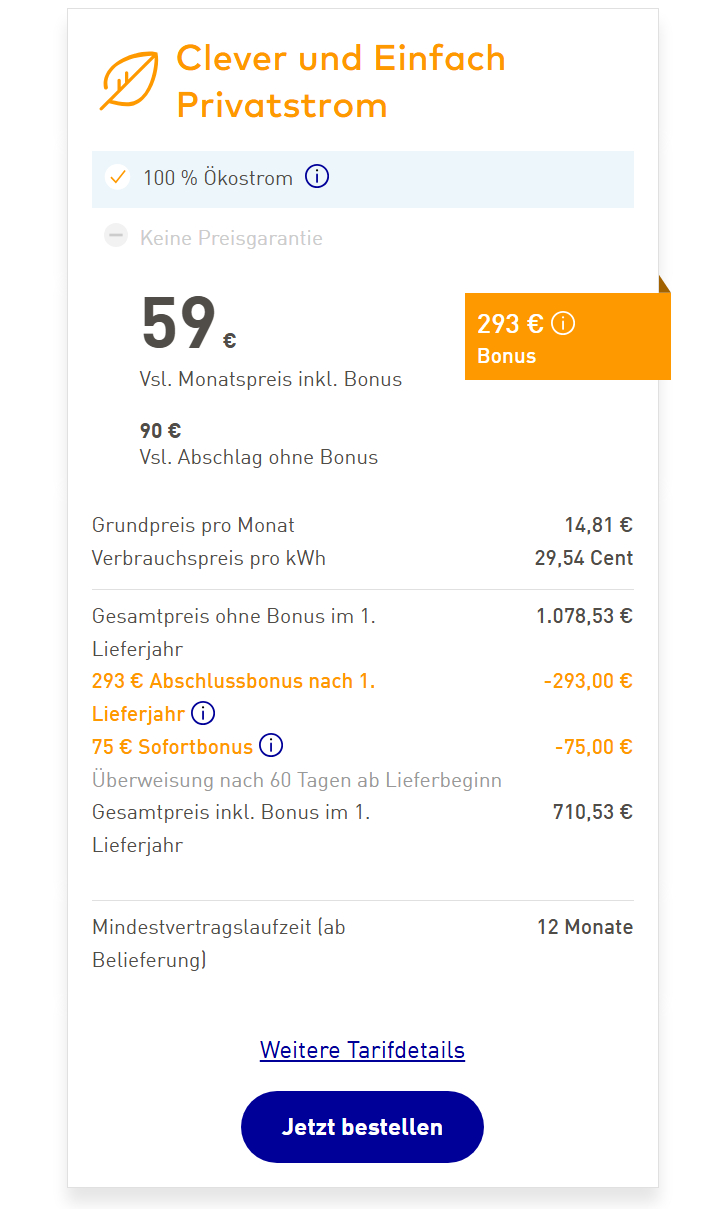Open info icon next to 100 % Ökostrom
Screen dimensions: 706x1209
[317, 177]
